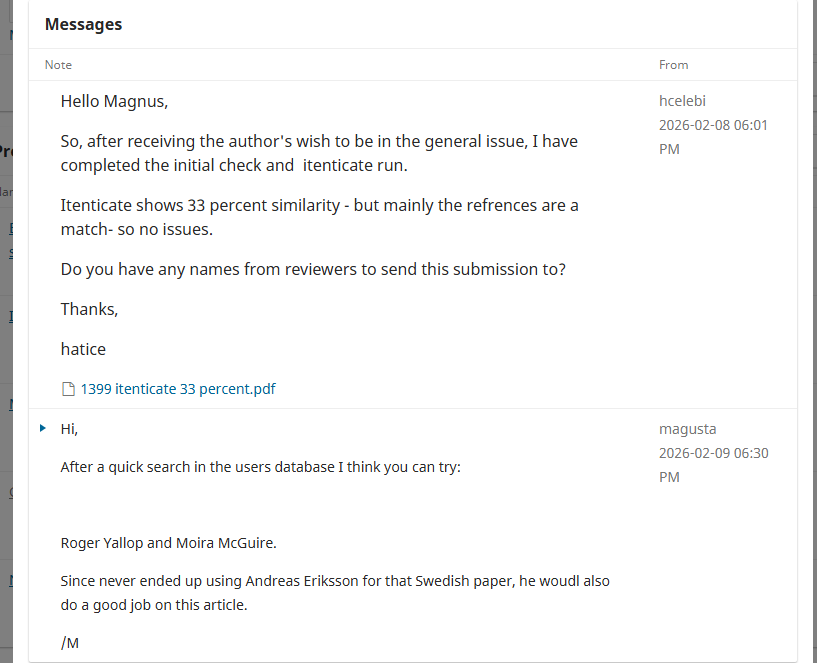Click the "Thanks," line in first message
The height and width of the screenshot is (663, 817).
click(89, 309)
